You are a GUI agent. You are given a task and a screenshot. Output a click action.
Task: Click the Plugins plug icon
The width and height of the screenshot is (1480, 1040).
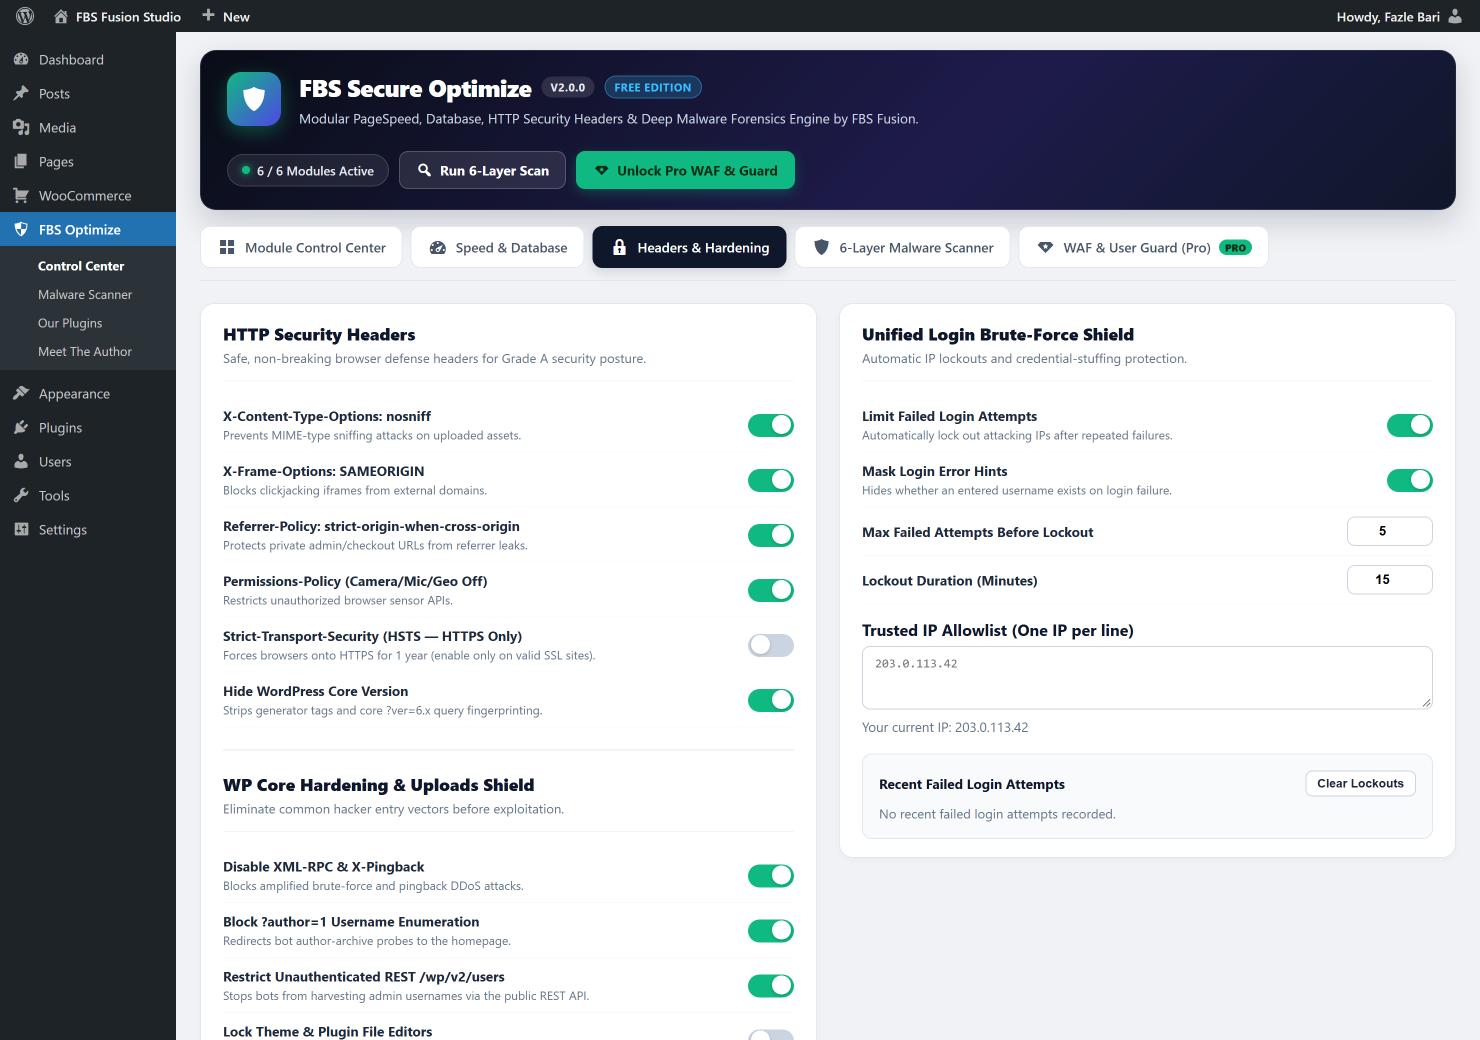(x=21, y=427)
